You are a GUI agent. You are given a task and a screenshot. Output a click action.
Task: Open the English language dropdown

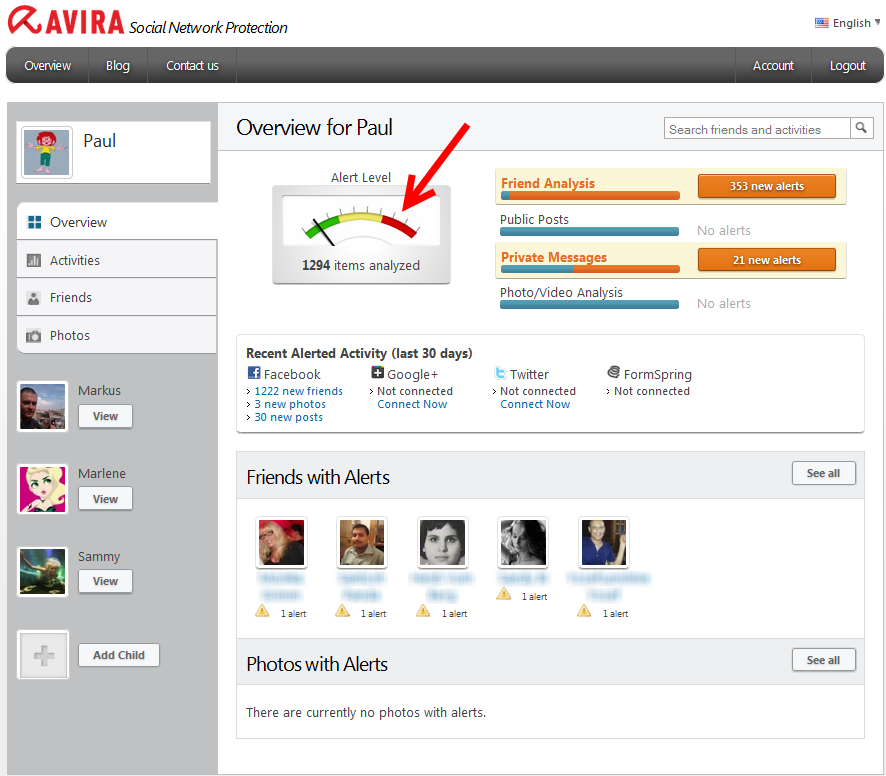[850, 22]
